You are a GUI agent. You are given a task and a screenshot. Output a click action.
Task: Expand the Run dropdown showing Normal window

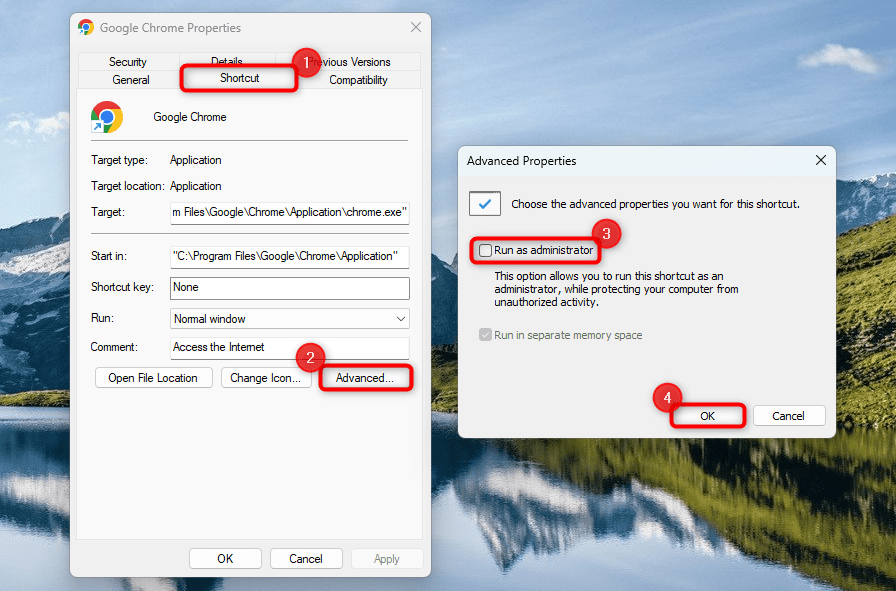(290, 319)
